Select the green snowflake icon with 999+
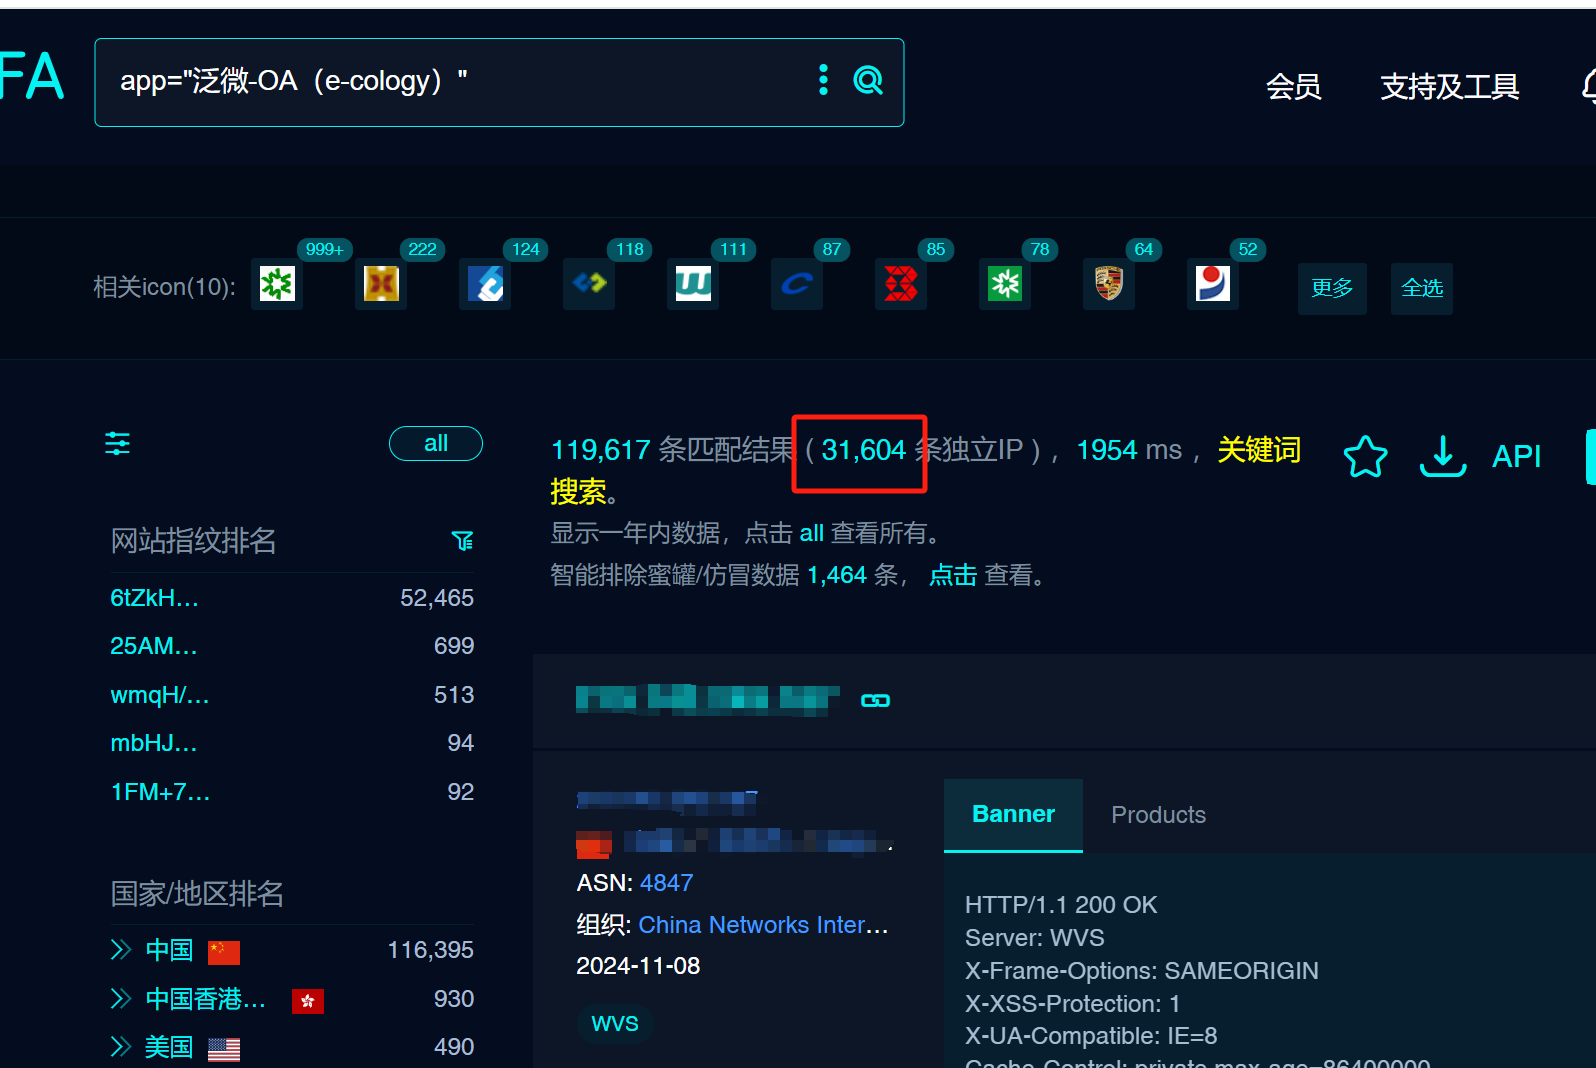 pyautogui.click(x=277, y=284)
